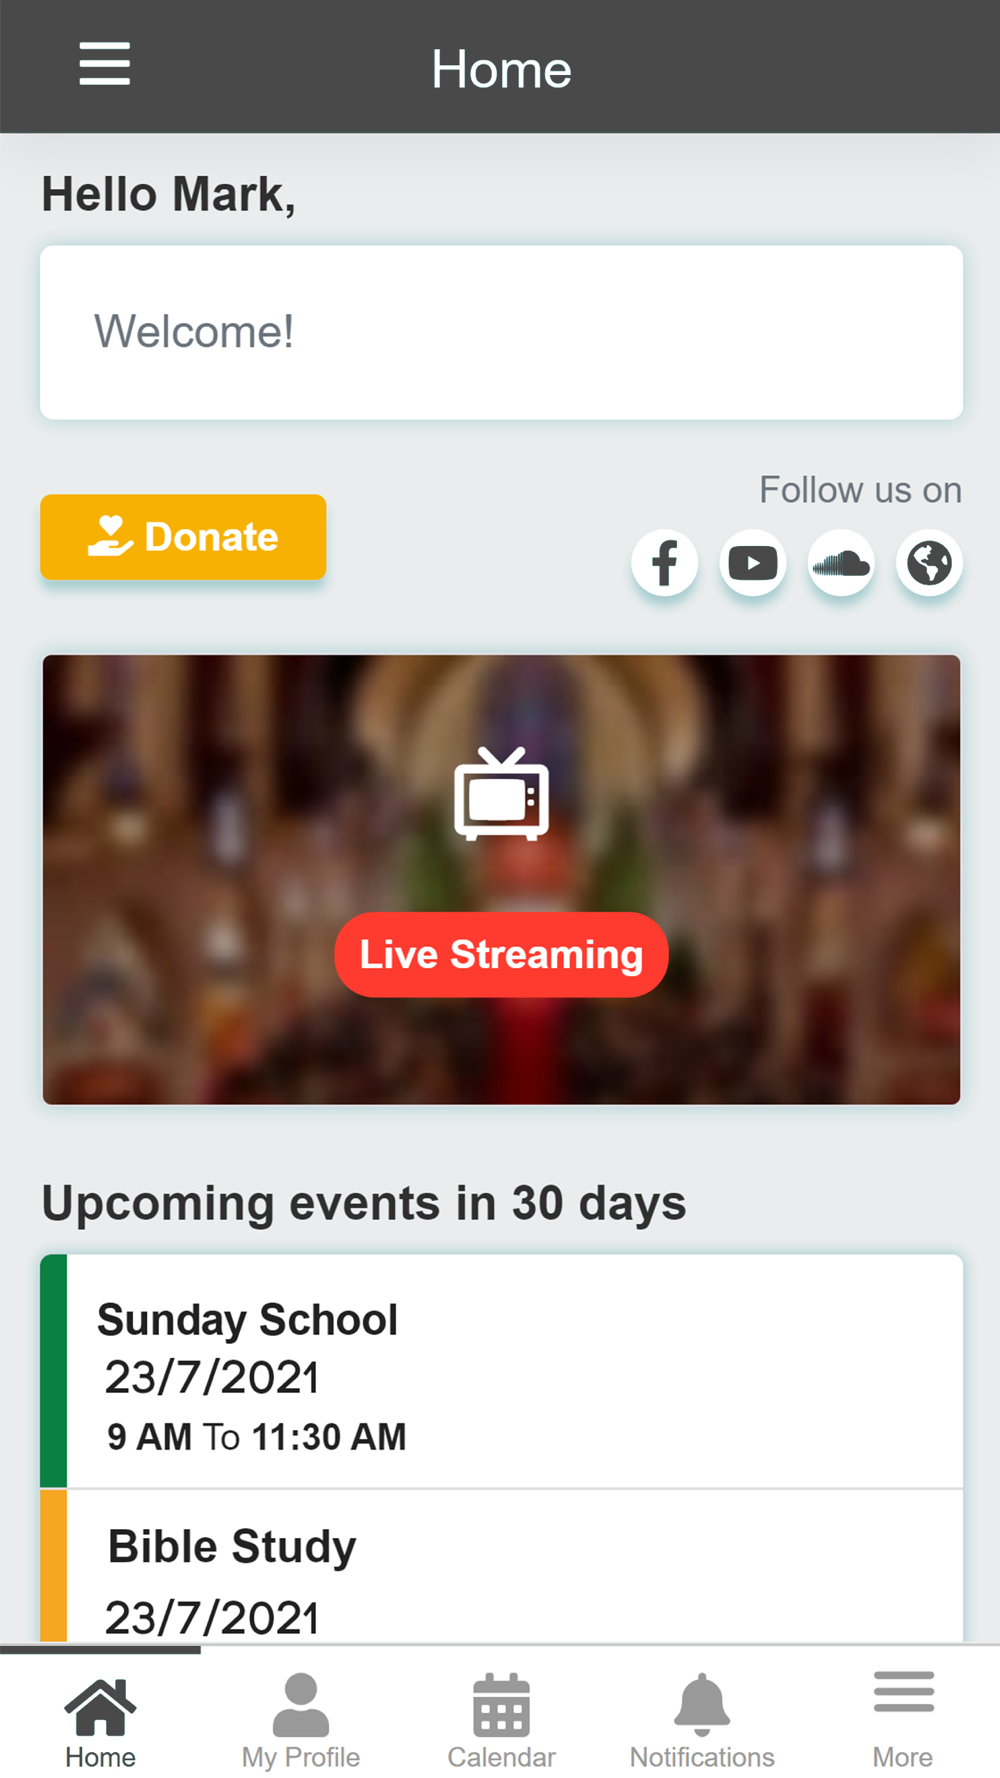Visit the website globe icon
Screen dimensions: 1000x1778
929,562
